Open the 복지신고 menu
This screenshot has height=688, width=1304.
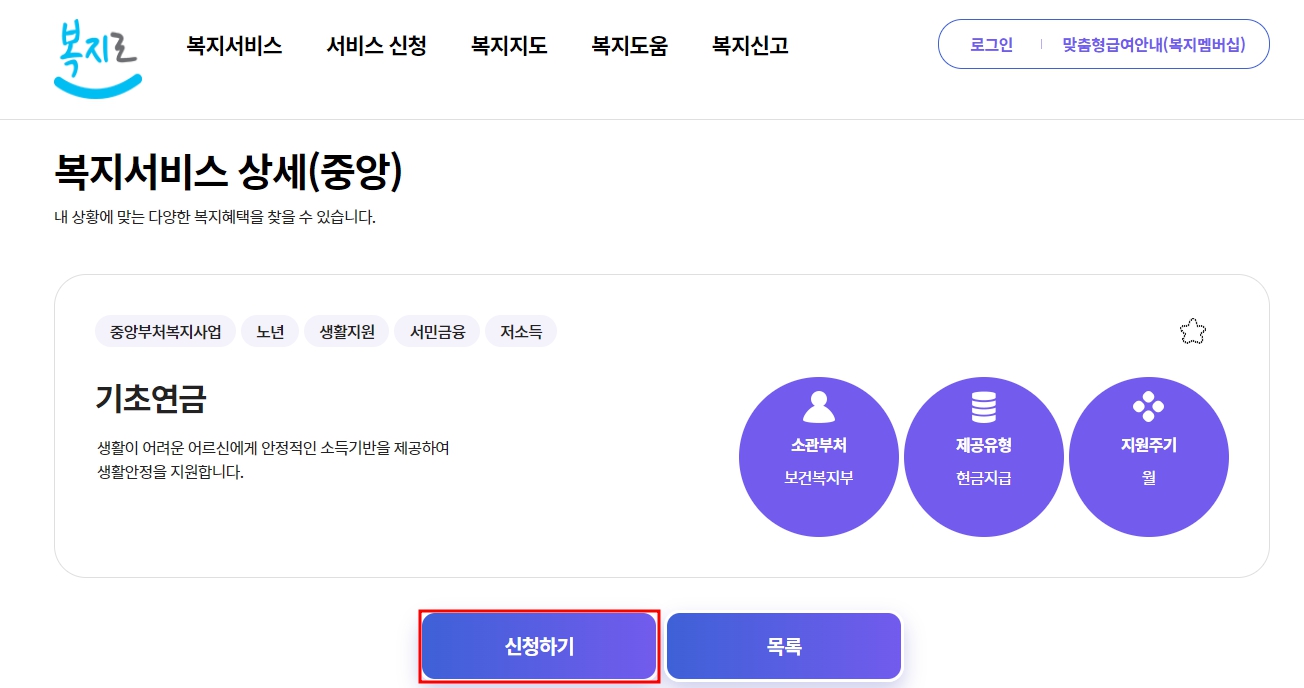click(x=749, y=45)
